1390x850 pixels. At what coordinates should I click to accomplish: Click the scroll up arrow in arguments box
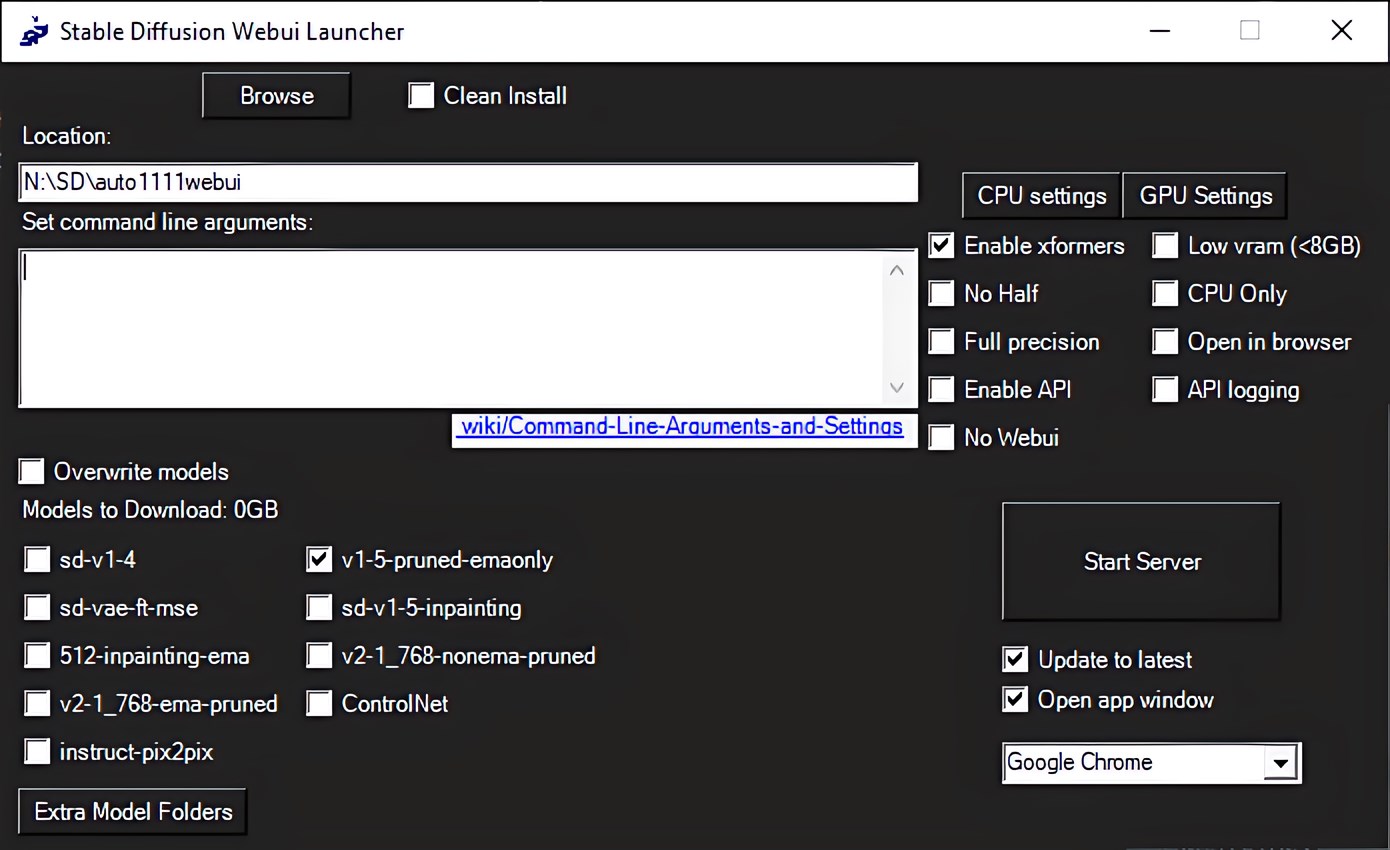point(897,270)
